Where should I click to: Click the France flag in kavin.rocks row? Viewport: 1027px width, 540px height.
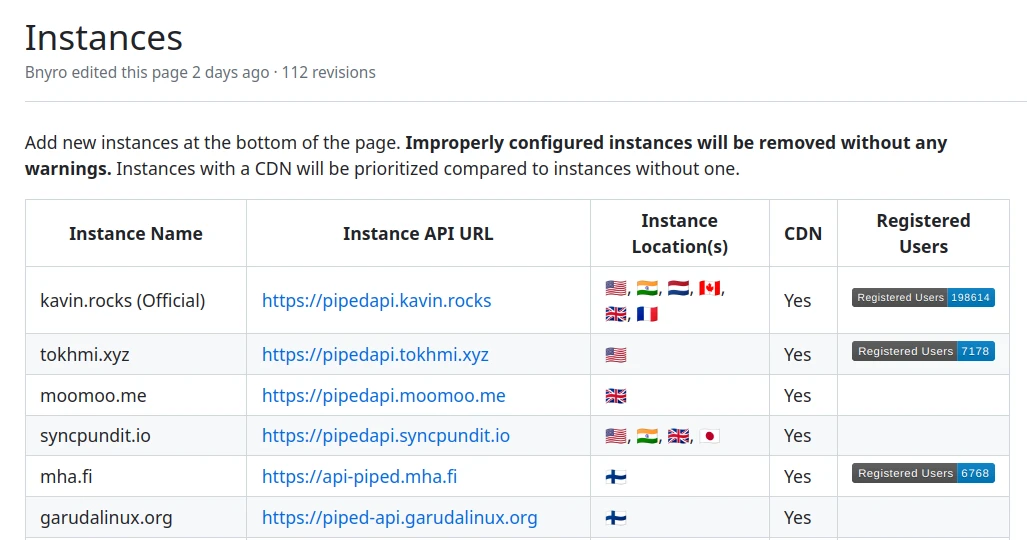tap(647, 313)
